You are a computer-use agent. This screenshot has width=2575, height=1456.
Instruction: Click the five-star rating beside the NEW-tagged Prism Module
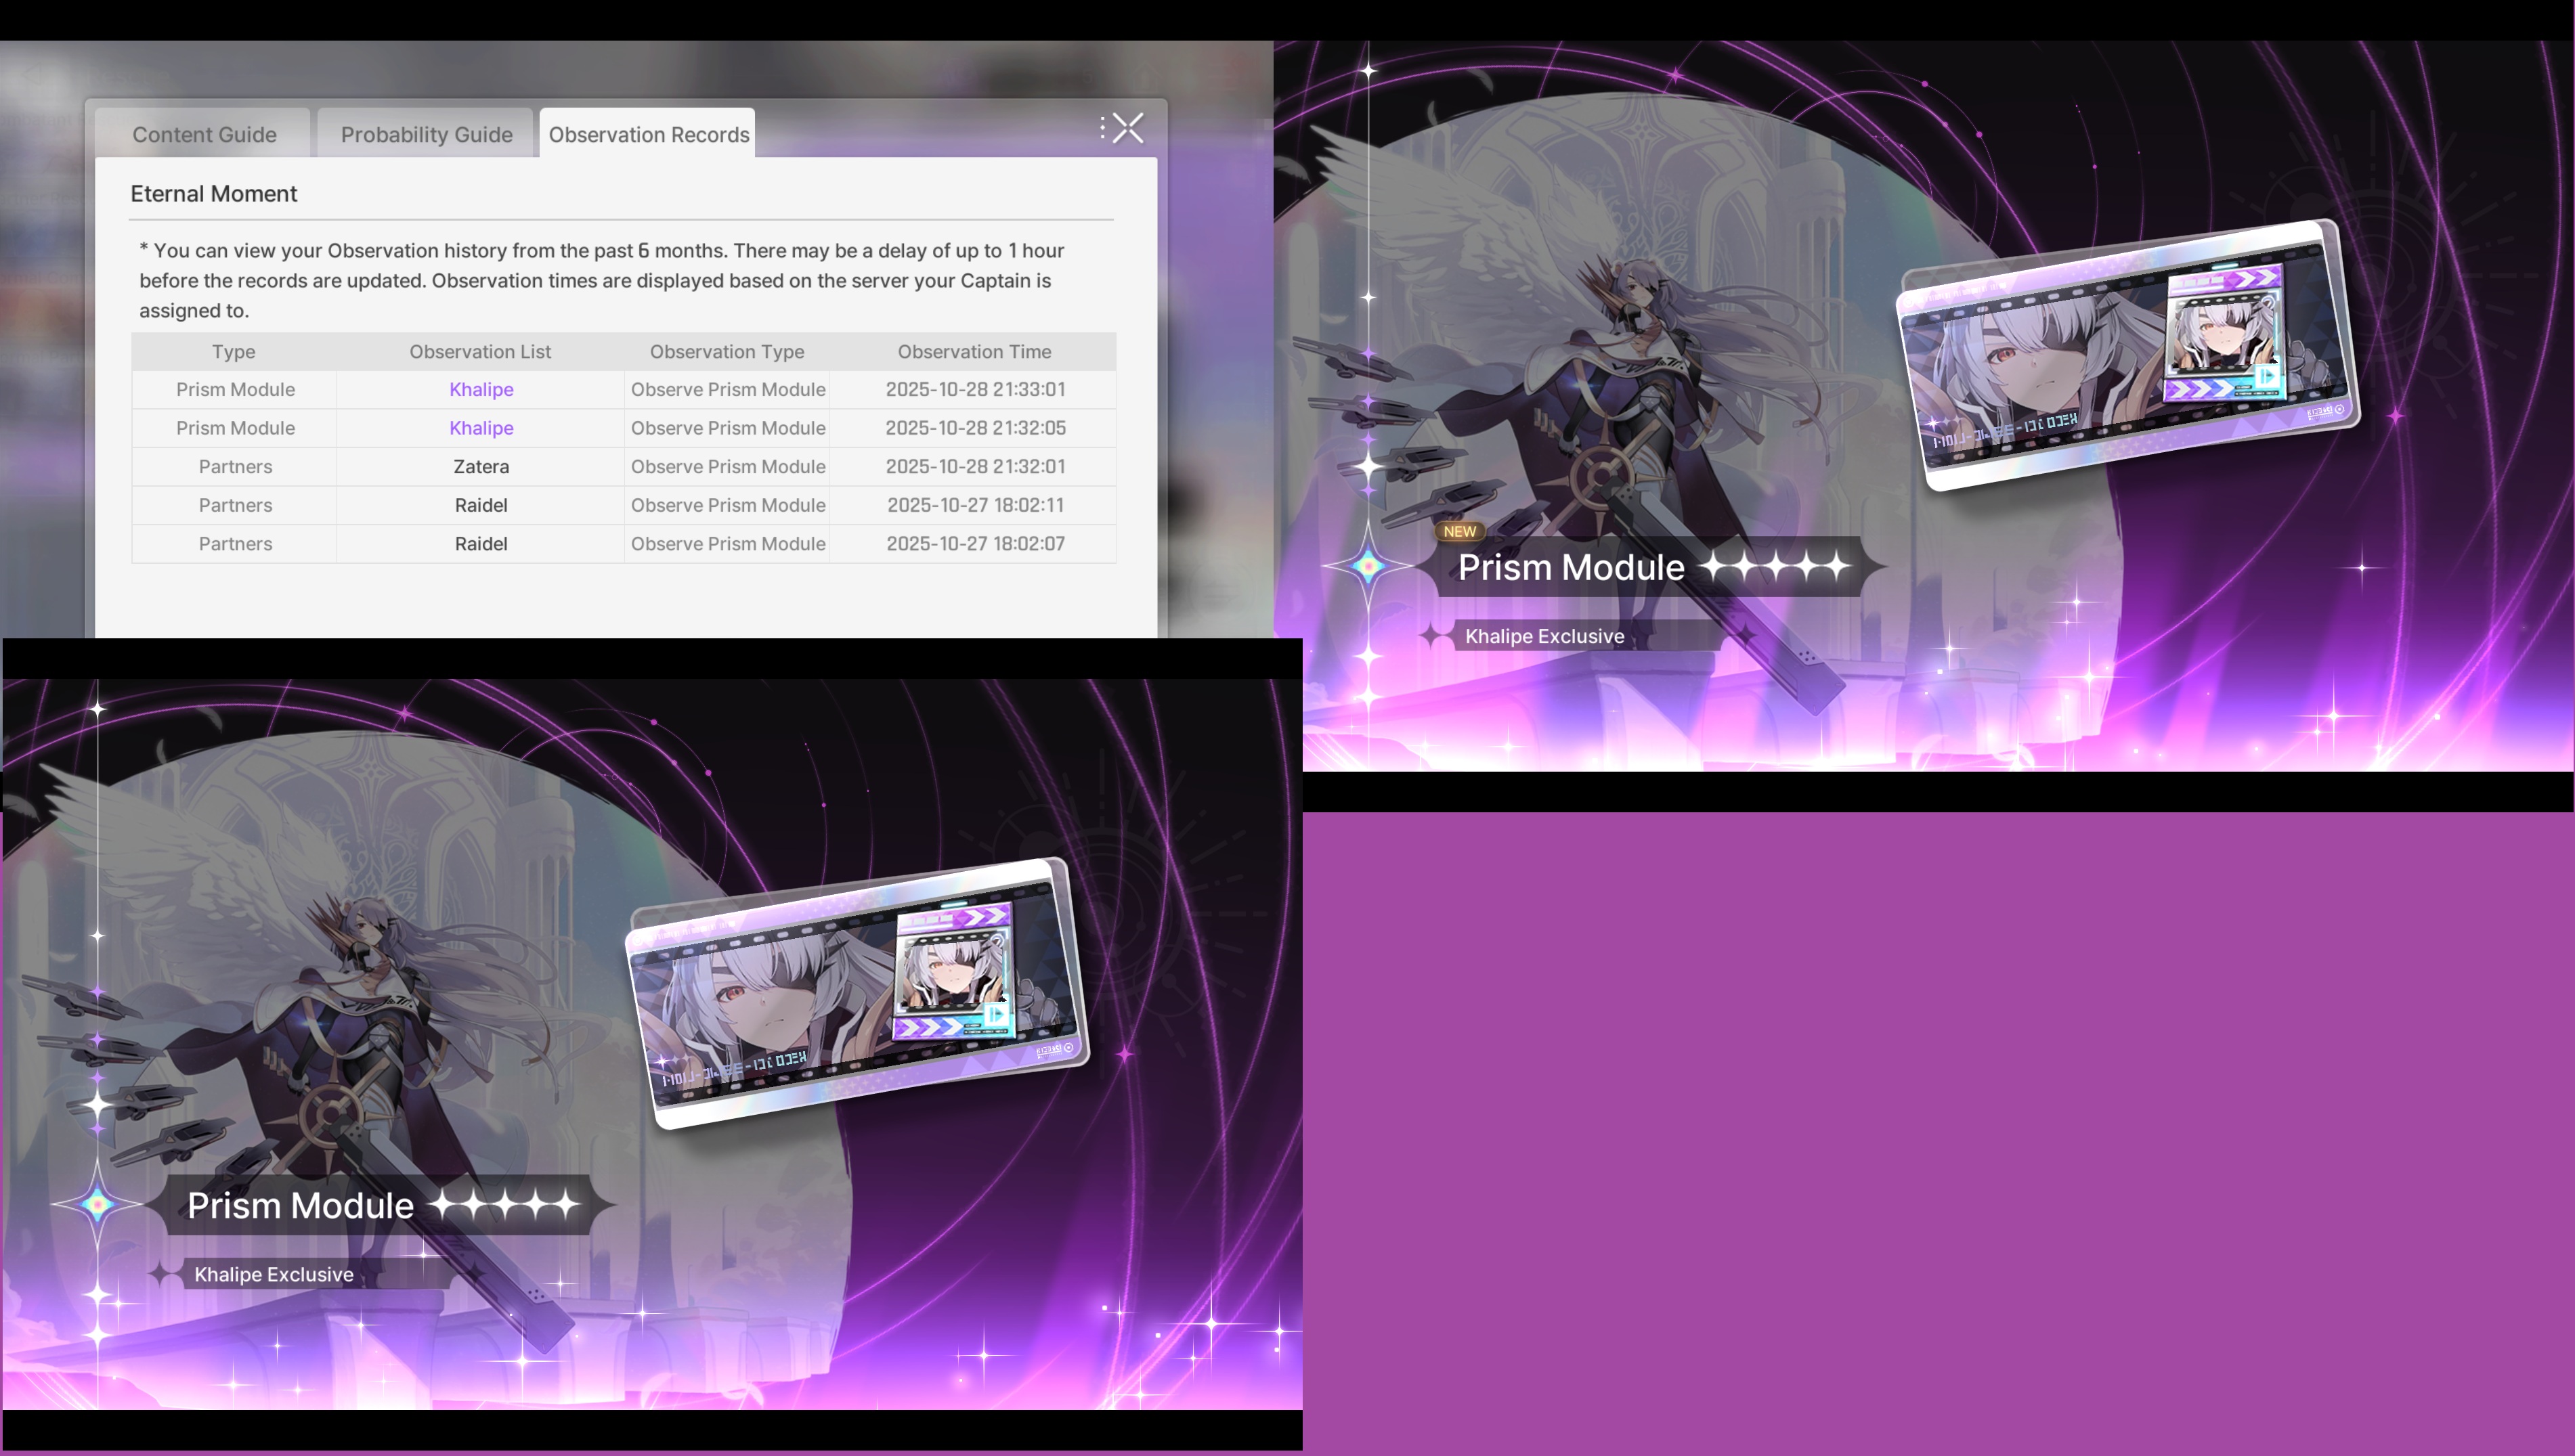tap(1775, 566)
